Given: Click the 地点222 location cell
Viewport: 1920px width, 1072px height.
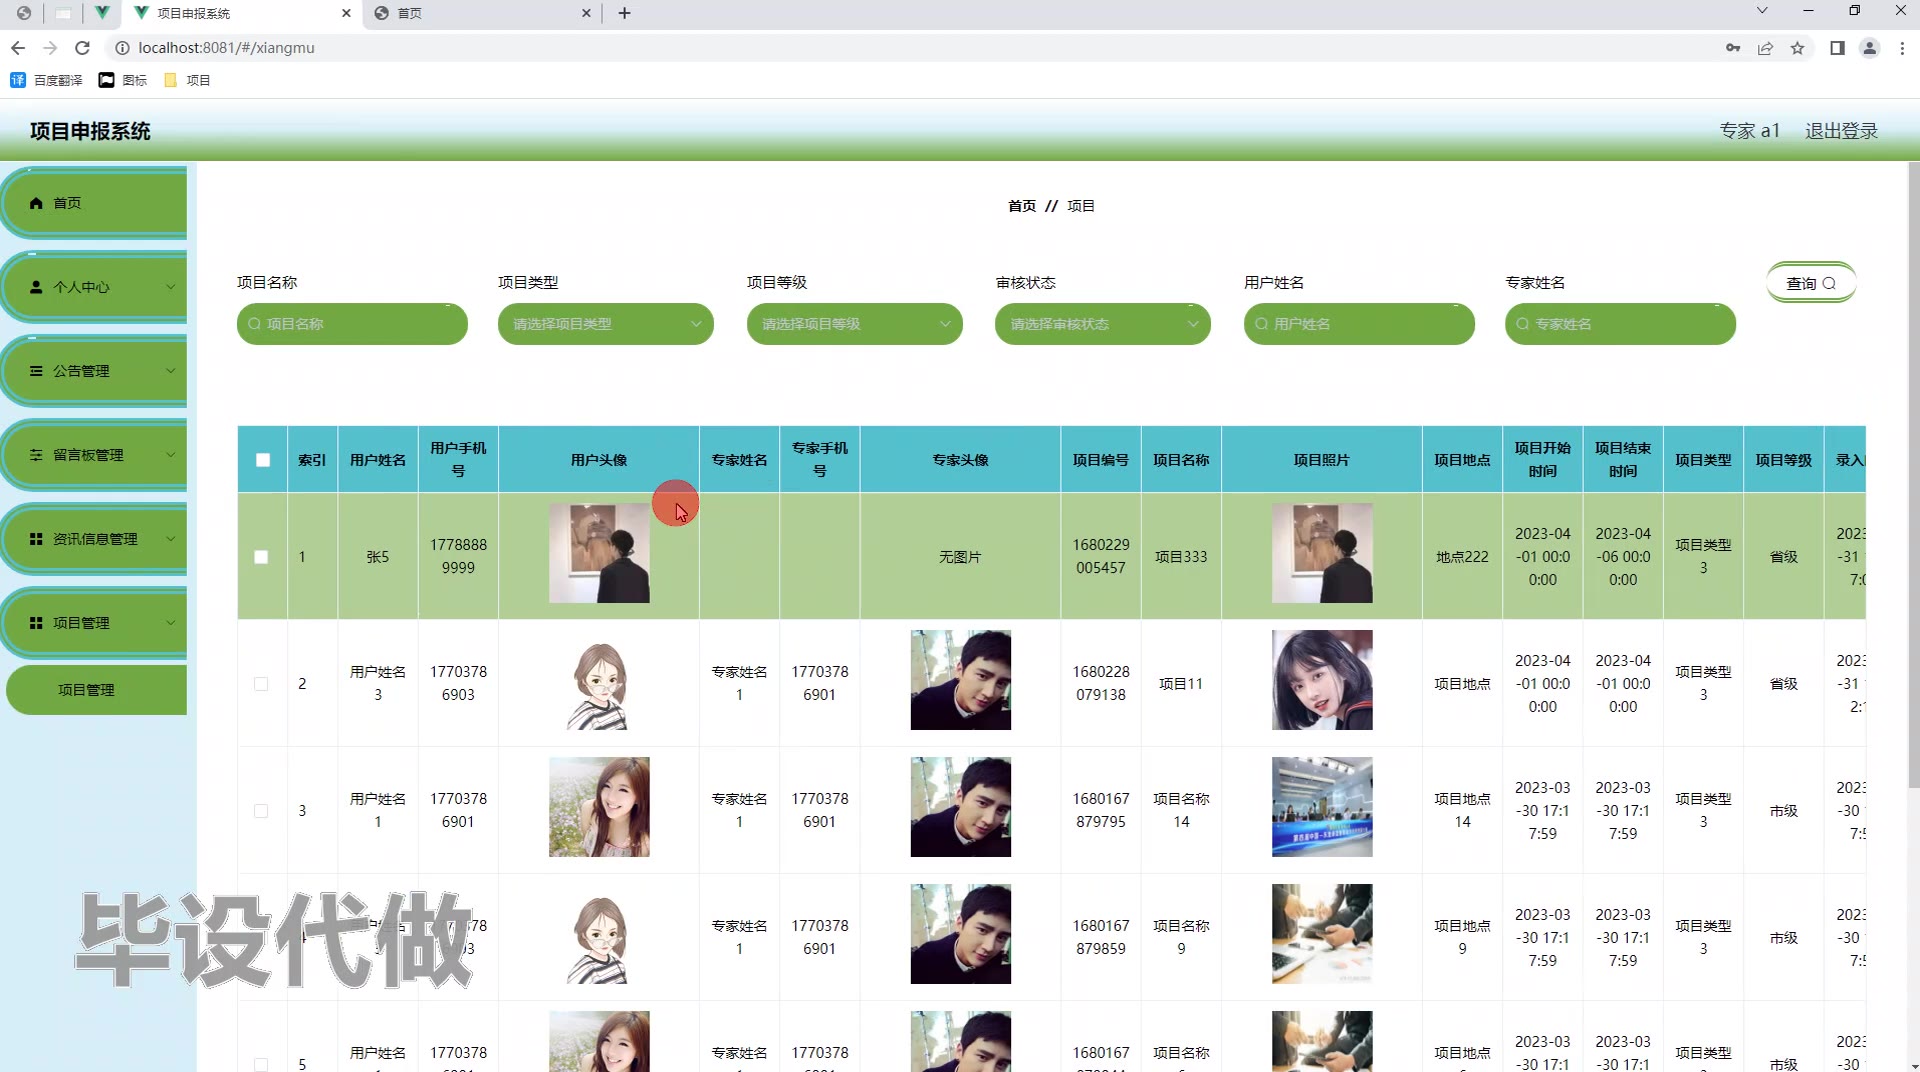Looking at the screenshot, I should coord(1462,557).
